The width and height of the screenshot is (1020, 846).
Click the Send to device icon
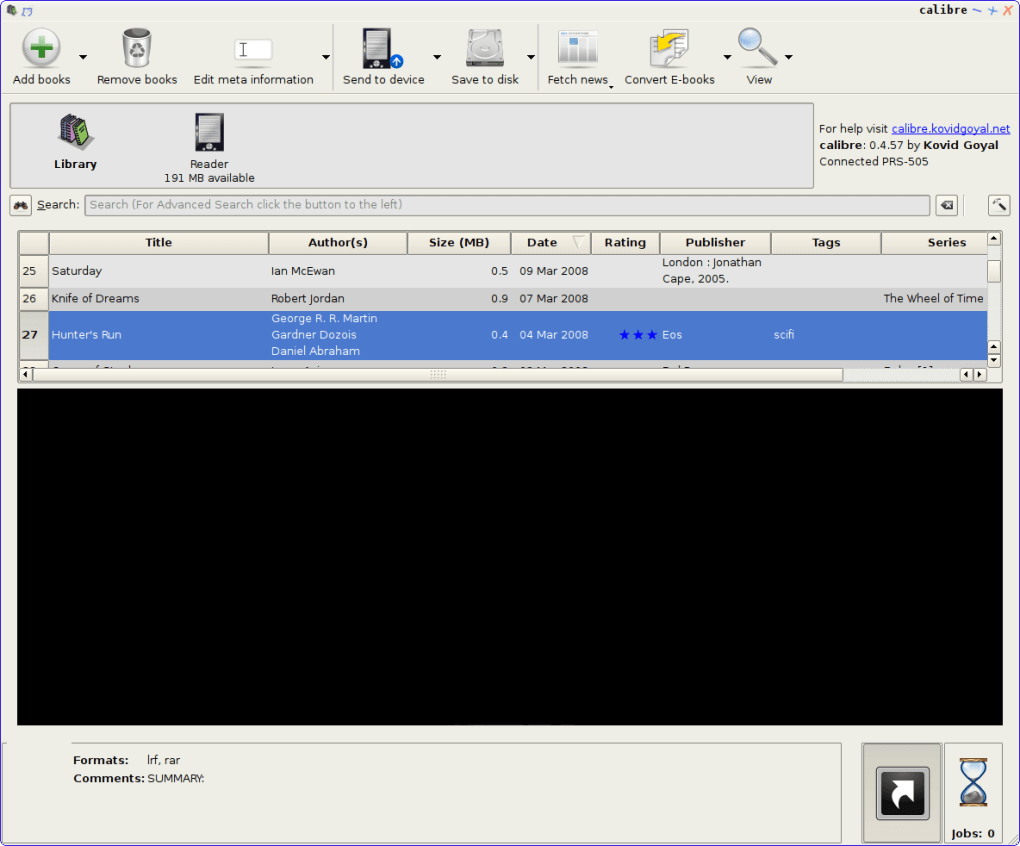click(x=378, y=48)
